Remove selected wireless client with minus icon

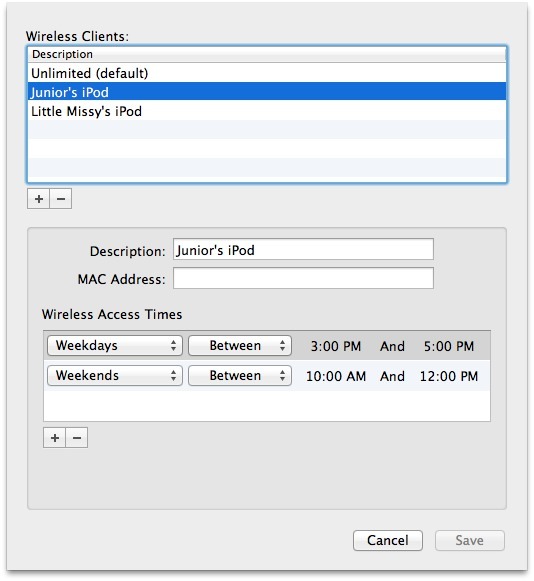click(x=61, y=199)
